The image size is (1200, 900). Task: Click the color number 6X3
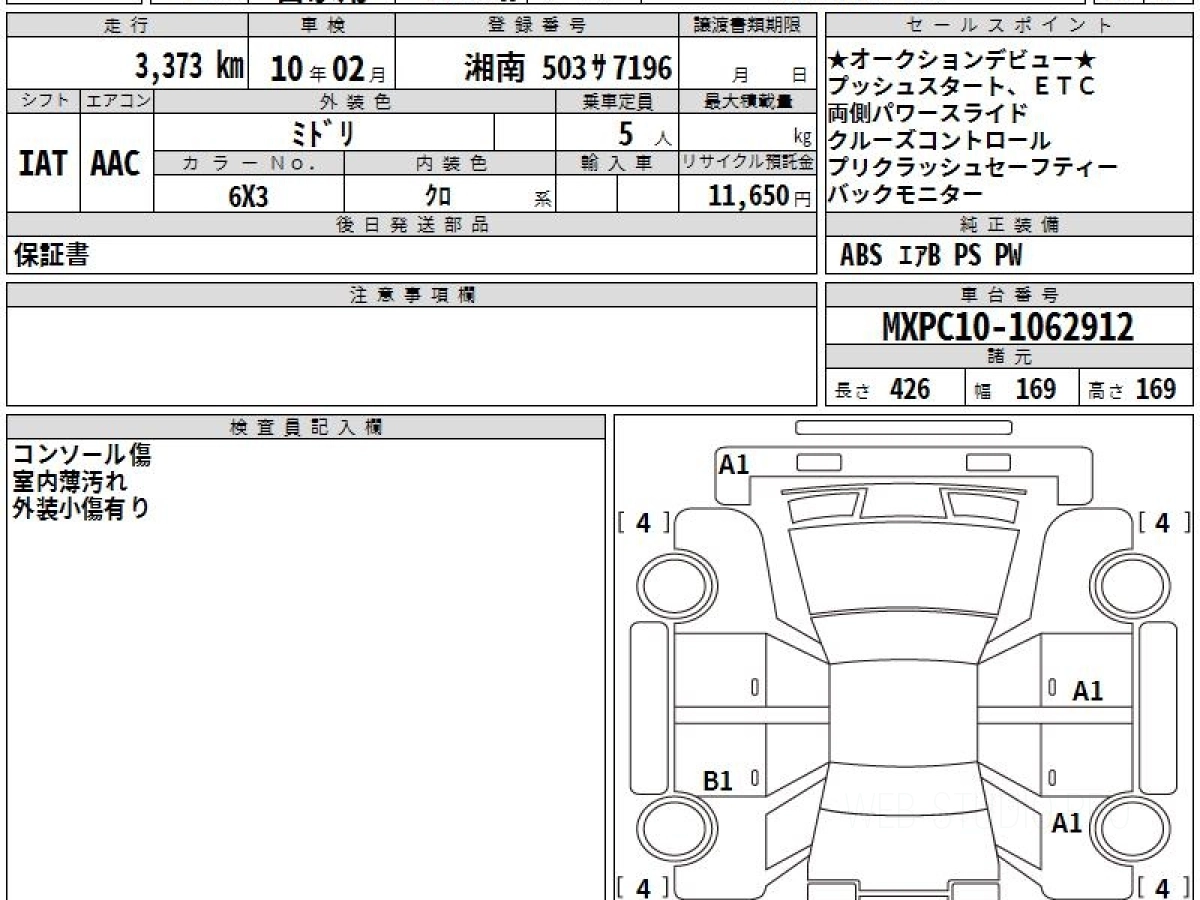click(248, 196)
